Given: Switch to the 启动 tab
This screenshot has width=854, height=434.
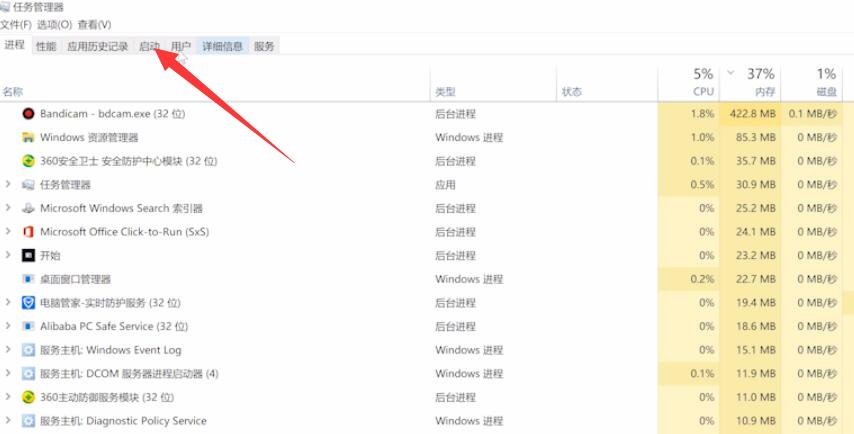Looking at the screenshot, I should click(x=149, y=46).
